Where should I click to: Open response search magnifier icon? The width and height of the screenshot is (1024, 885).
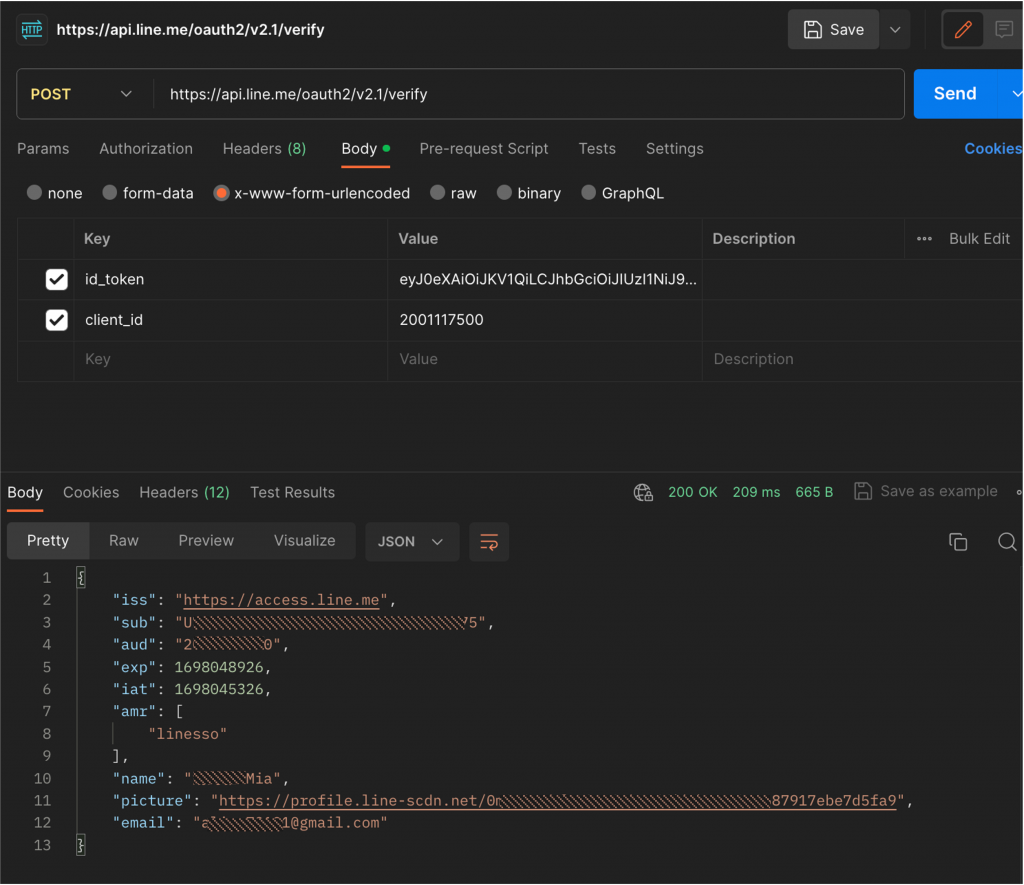pyautogui.click(x=1007, y=541)
